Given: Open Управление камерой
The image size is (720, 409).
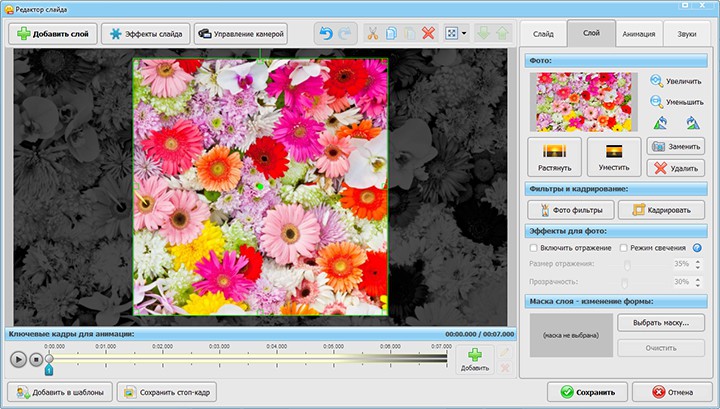Looking at the screenshot, I should point(241,34).
